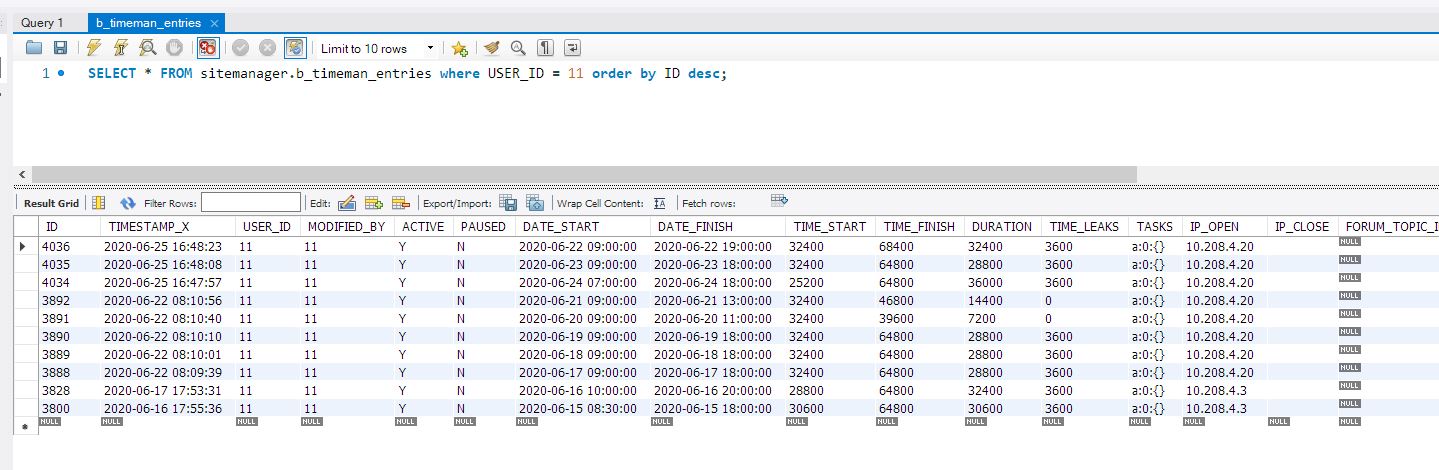Add a new table row icon
Viewport: 1439px width, 470px height.
point(375,203)
